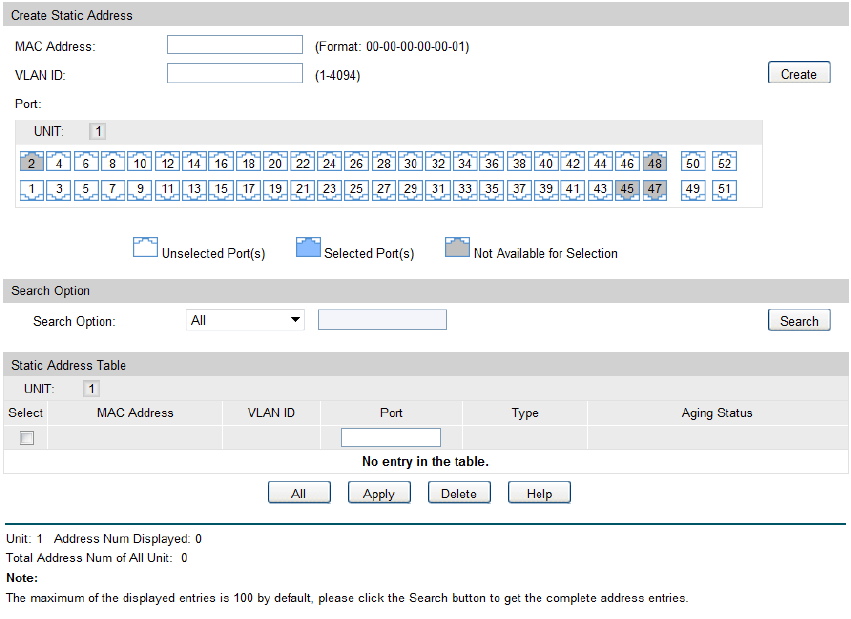Screen dimensions: 851x619
Task: Select port 13 icon
Action: (194, 190)
